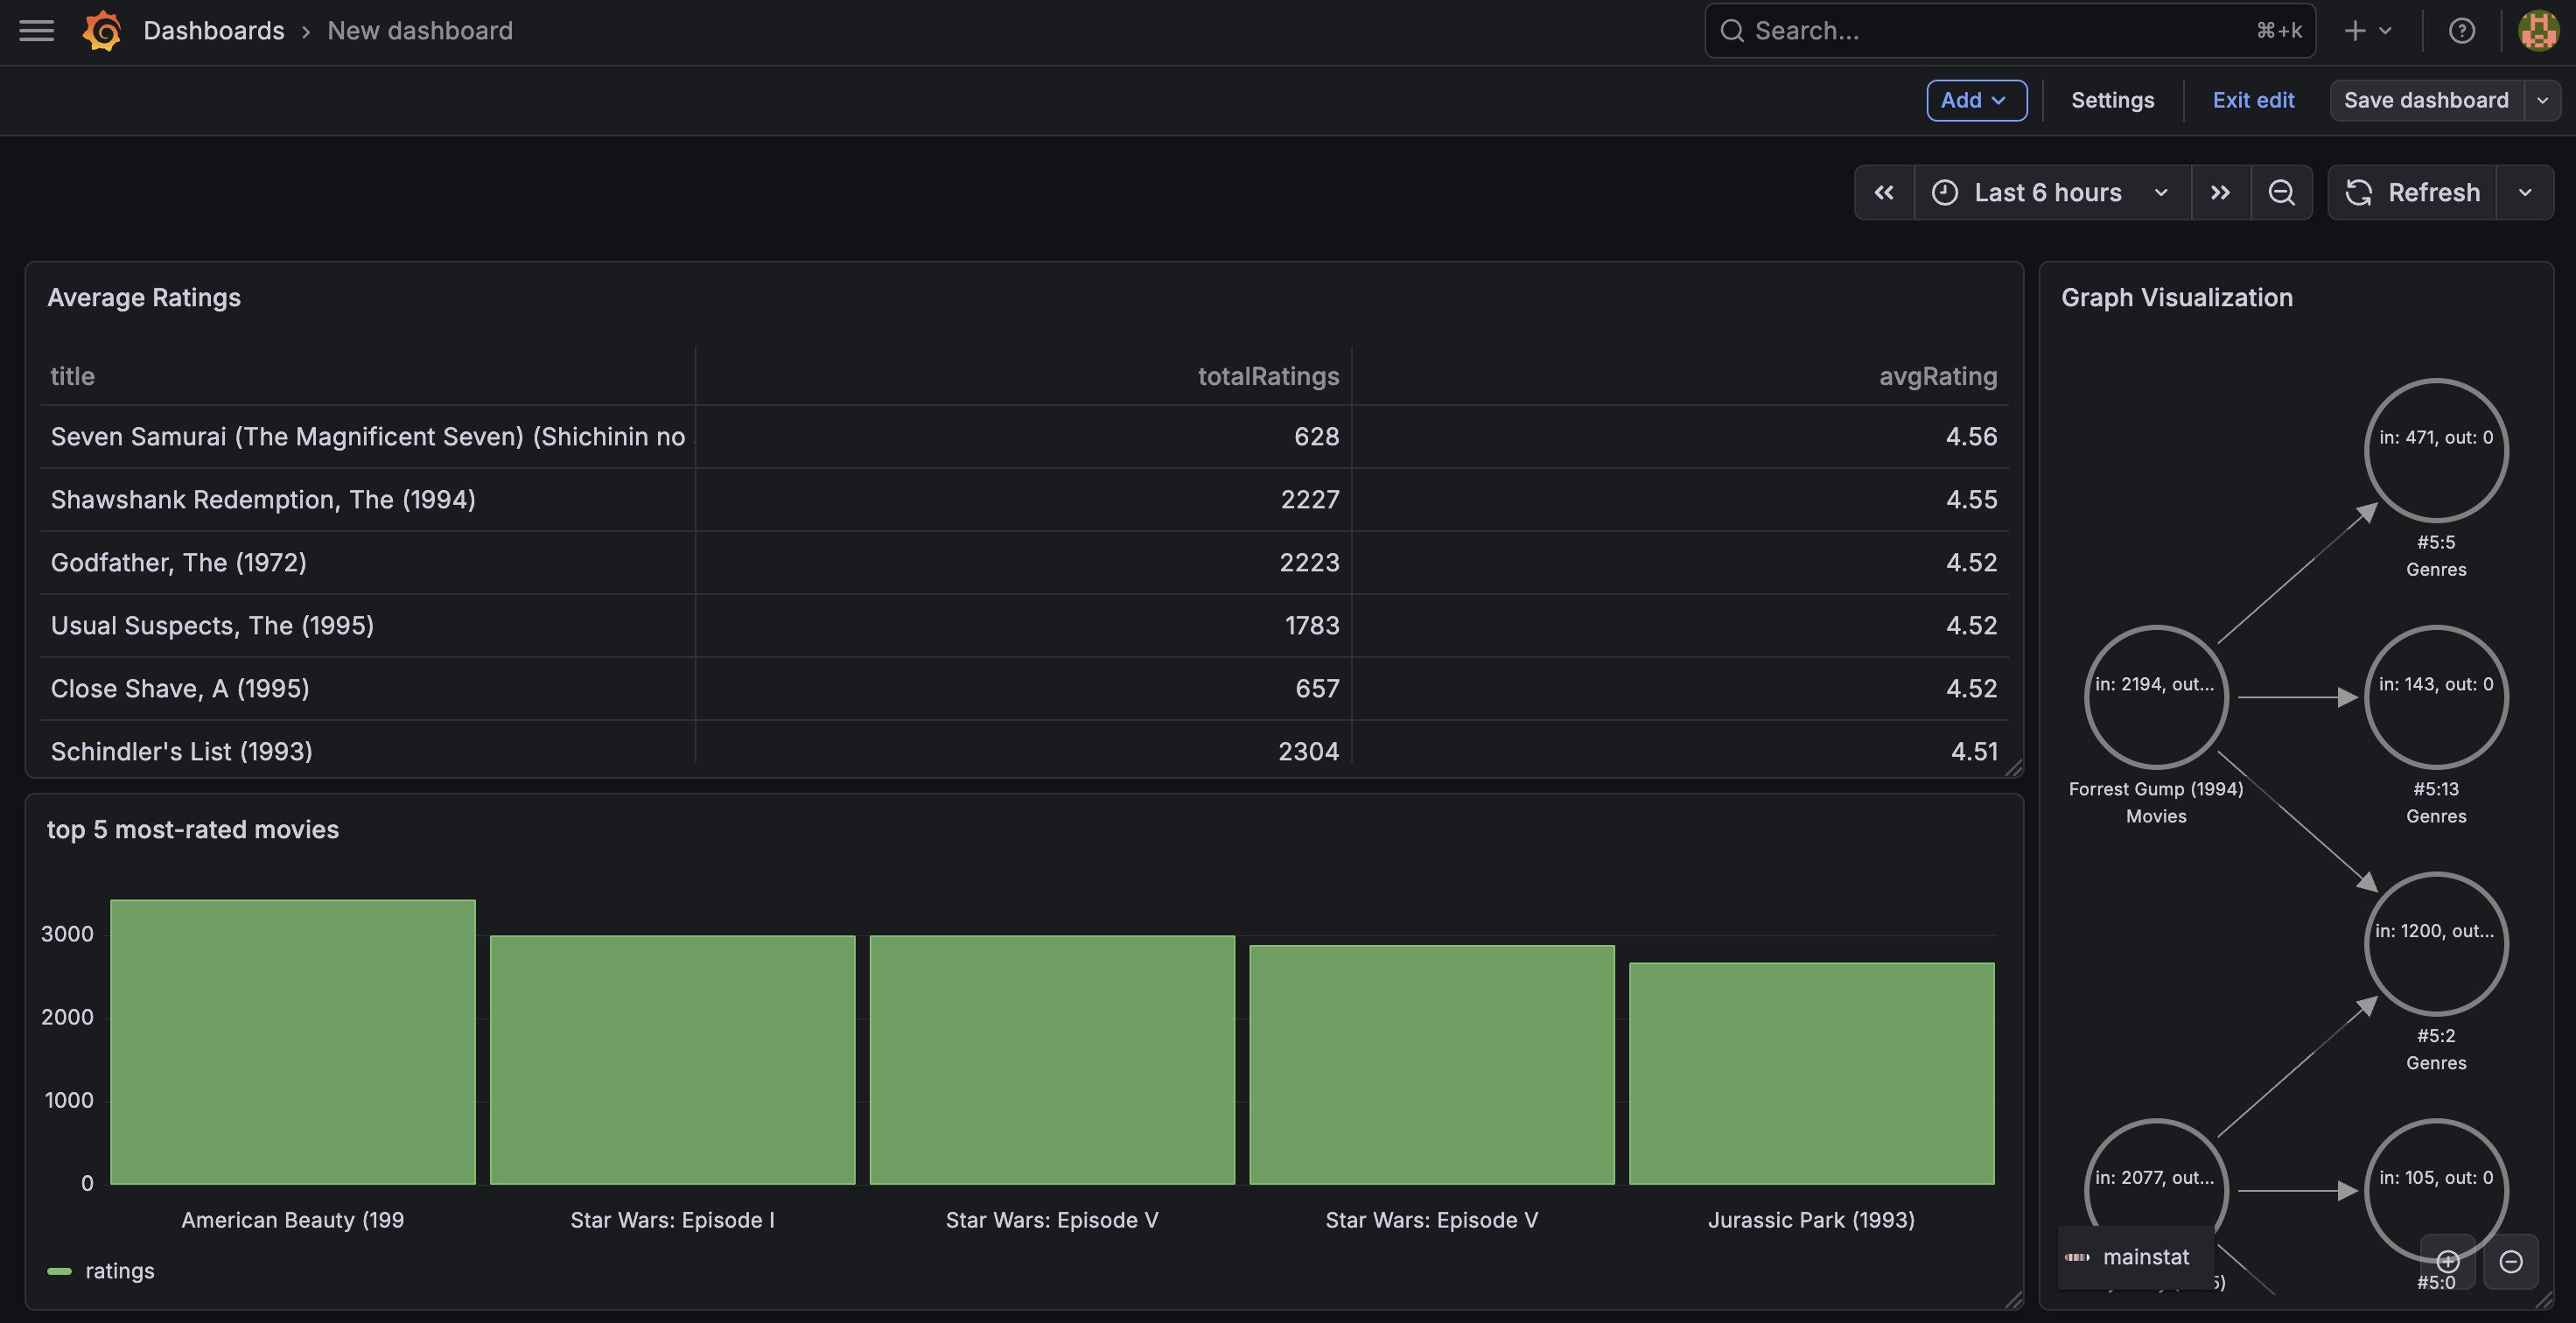The width and height of the screenshot is (2576, 1323).
Task: Select Godfather, The (1972) cell
Action: click(367, 562)
